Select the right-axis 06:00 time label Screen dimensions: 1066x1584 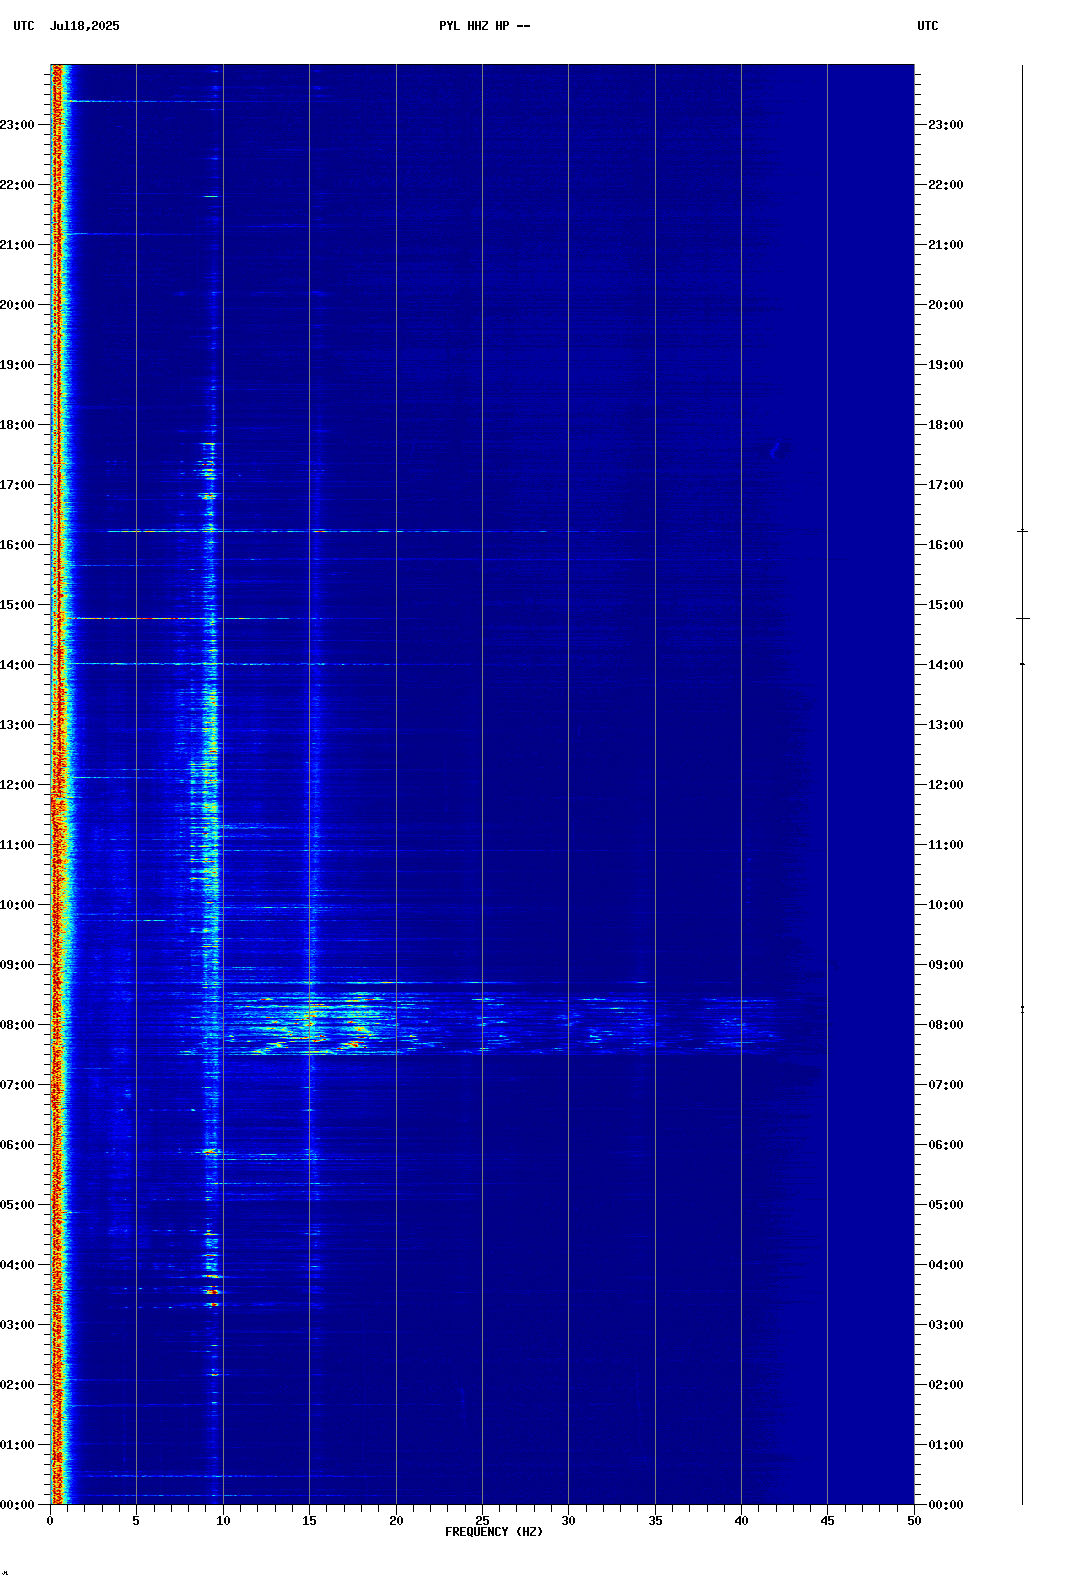pyautogui.click(x=946, y=1145)
